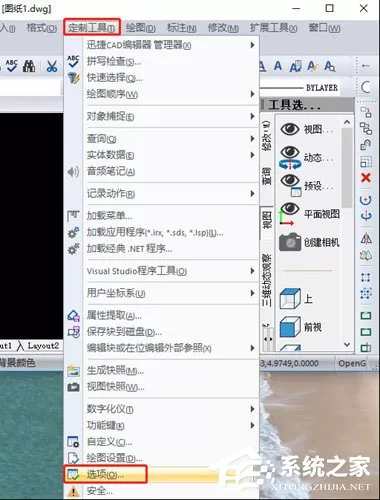The width and height of the screenshot is (380, 500).
Task: Close the 定制工具(T) menu header
Action: 92,27
